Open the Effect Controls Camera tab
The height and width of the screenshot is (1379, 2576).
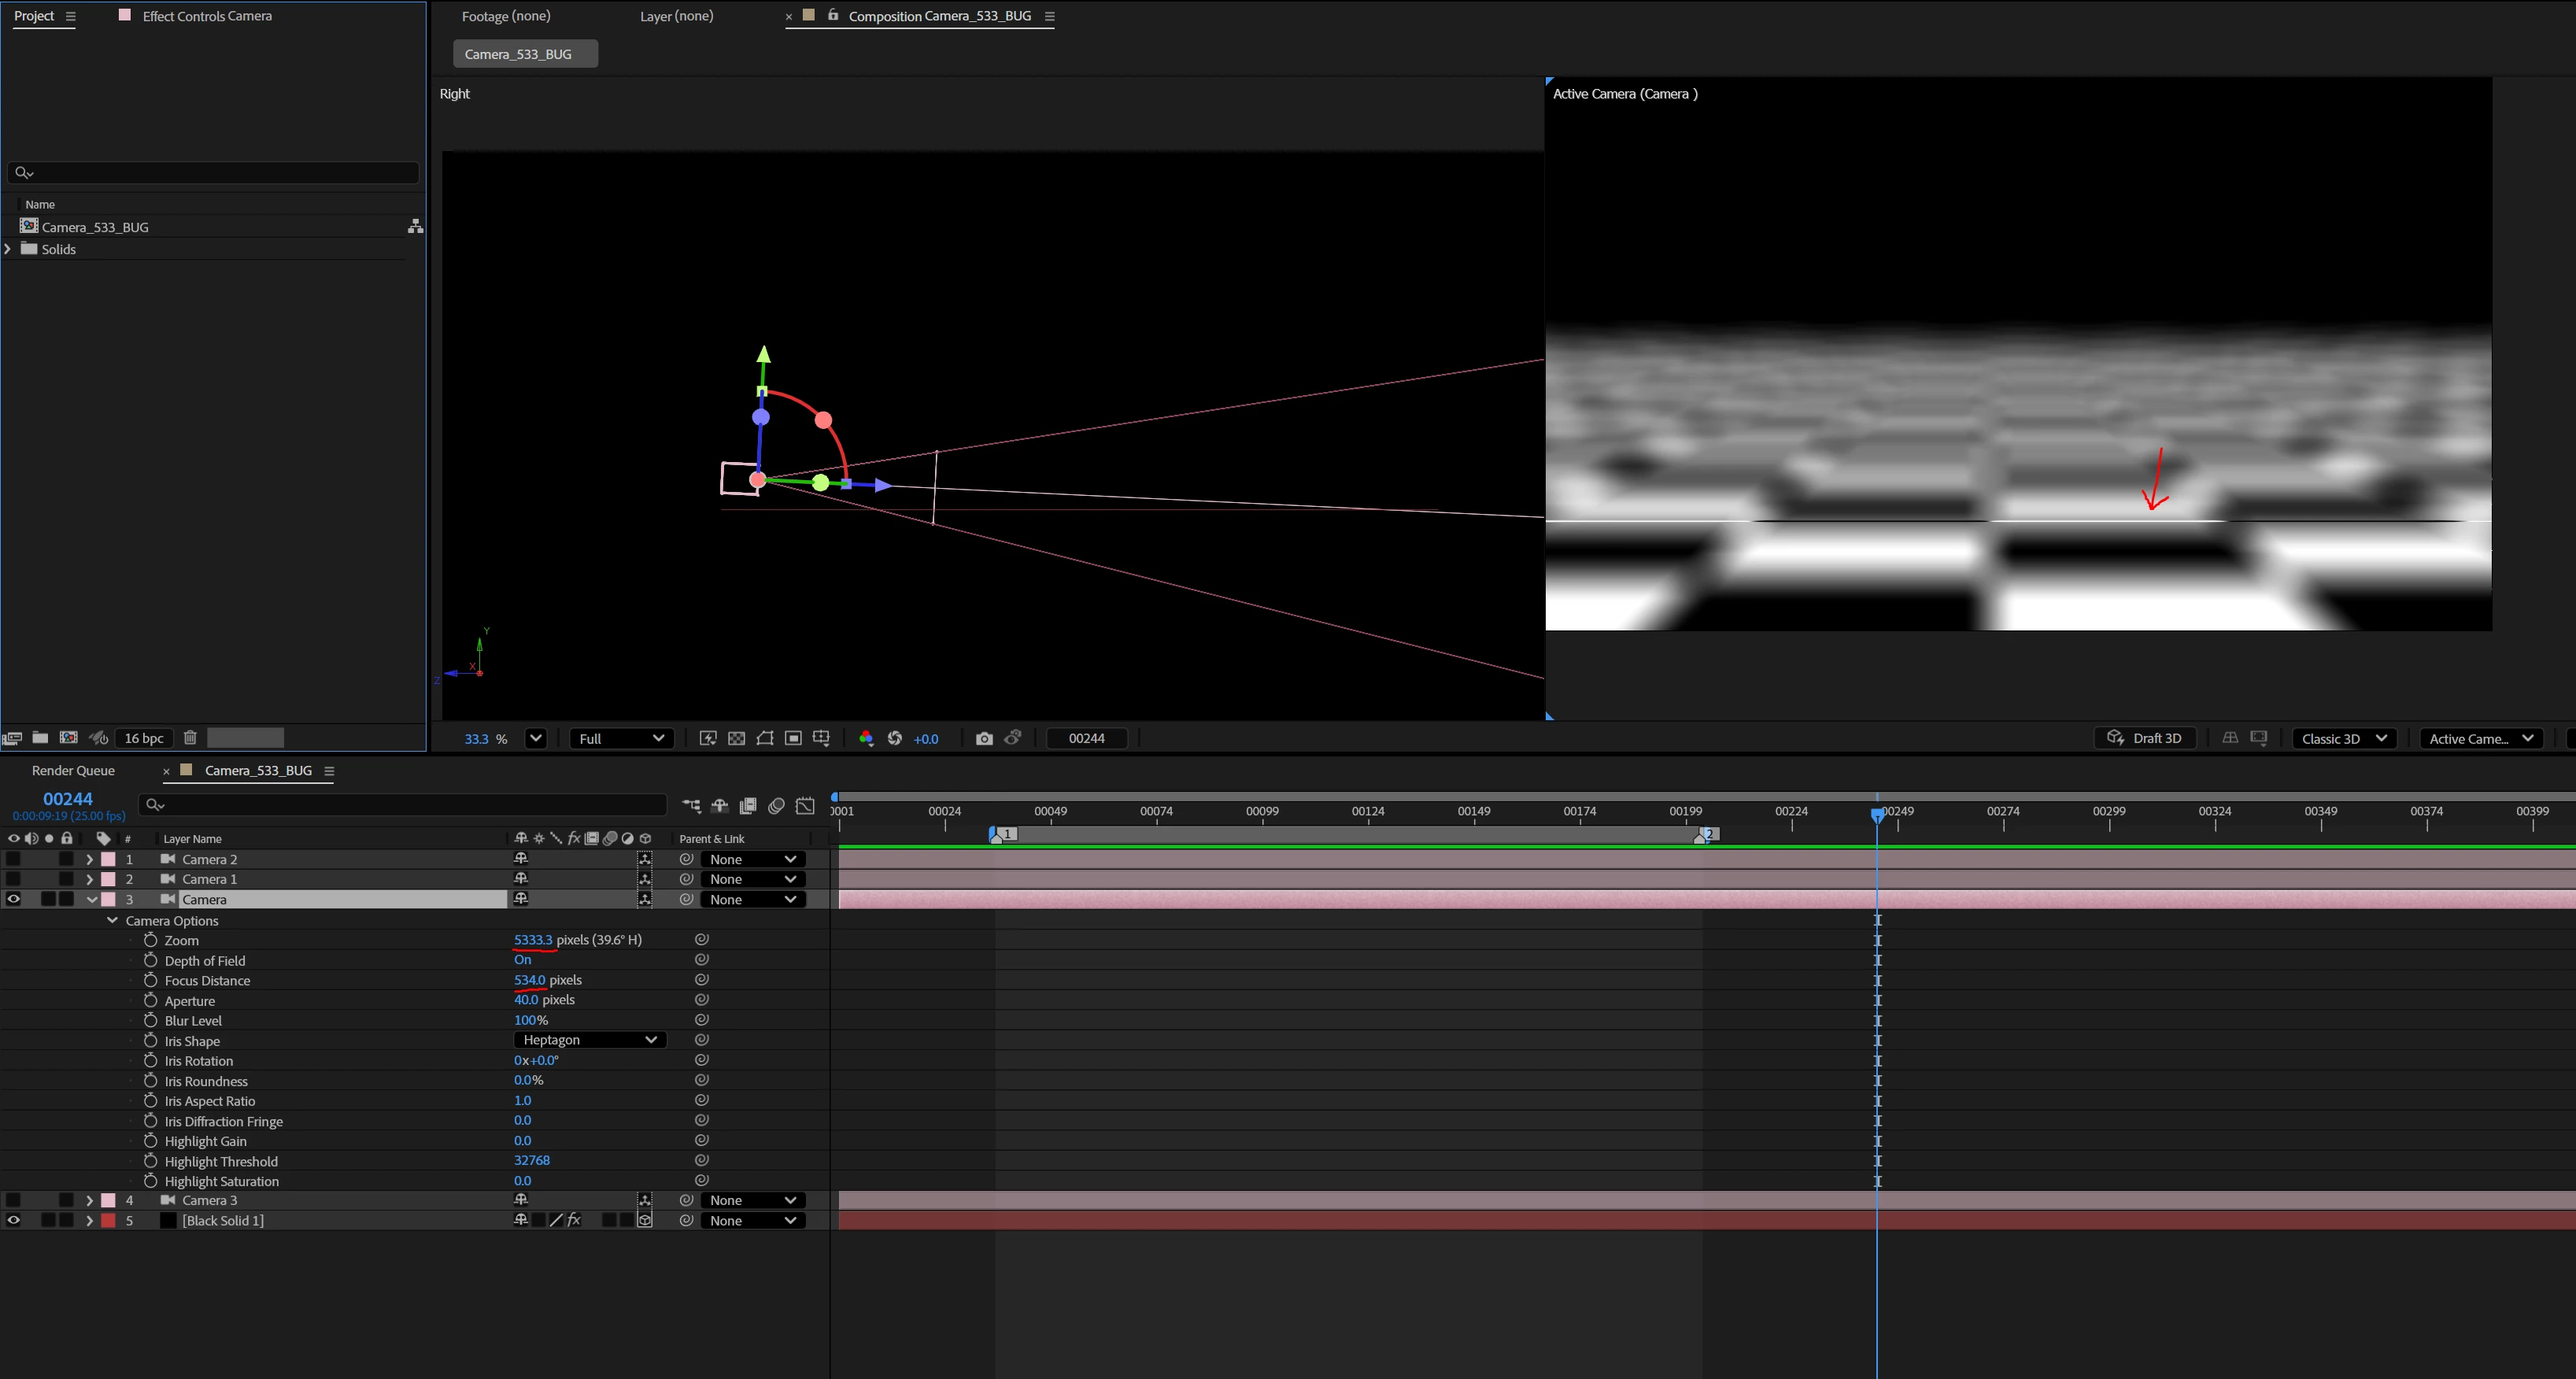[207, 16]
